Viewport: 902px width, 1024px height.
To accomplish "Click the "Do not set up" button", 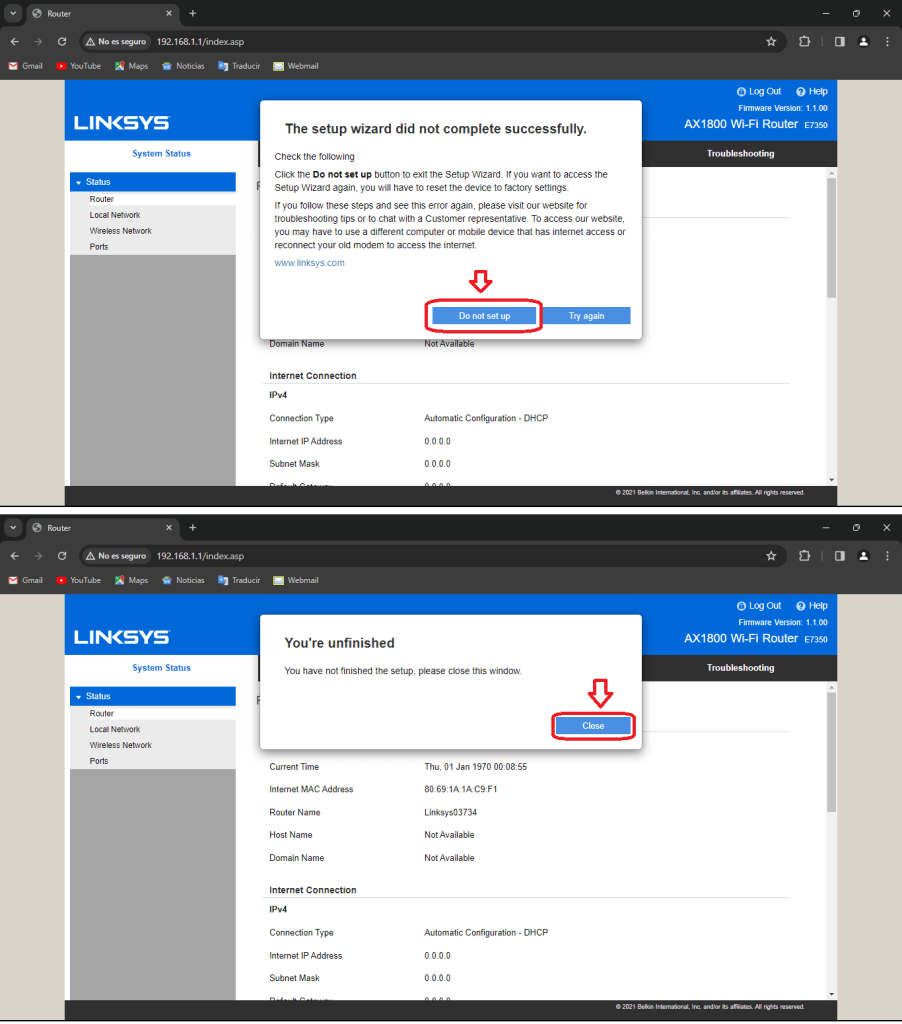I will pos(484,316).
